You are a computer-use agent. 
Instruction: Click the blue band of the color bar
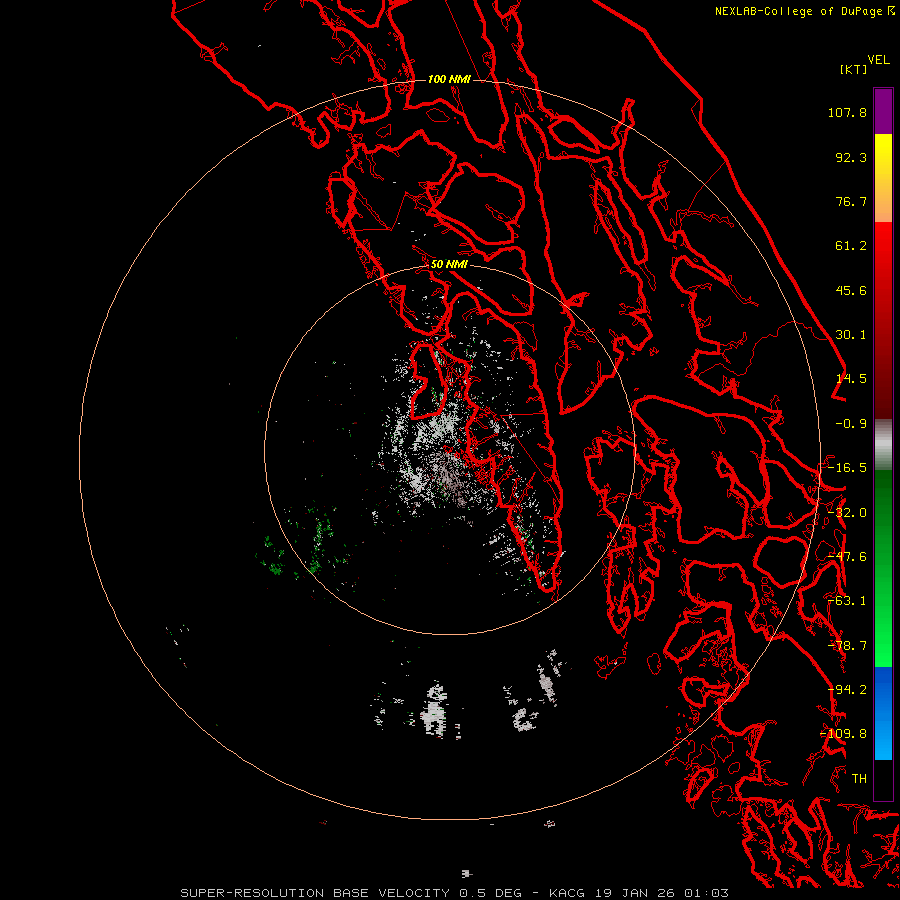coord(883,713)
